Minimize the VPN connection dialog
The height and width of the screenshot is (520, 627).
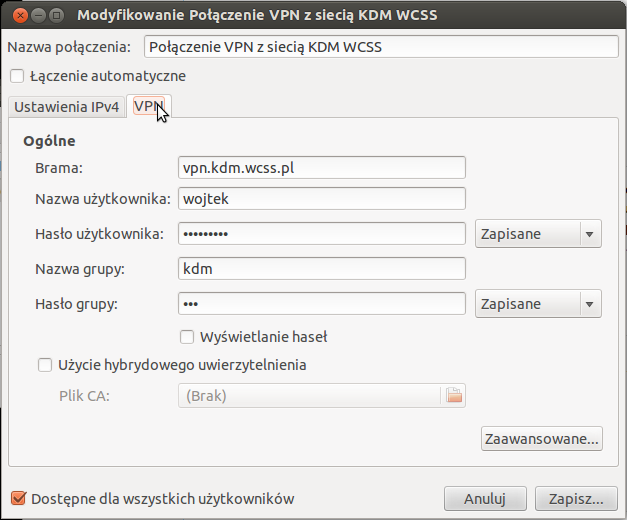[x=36, y=16]
